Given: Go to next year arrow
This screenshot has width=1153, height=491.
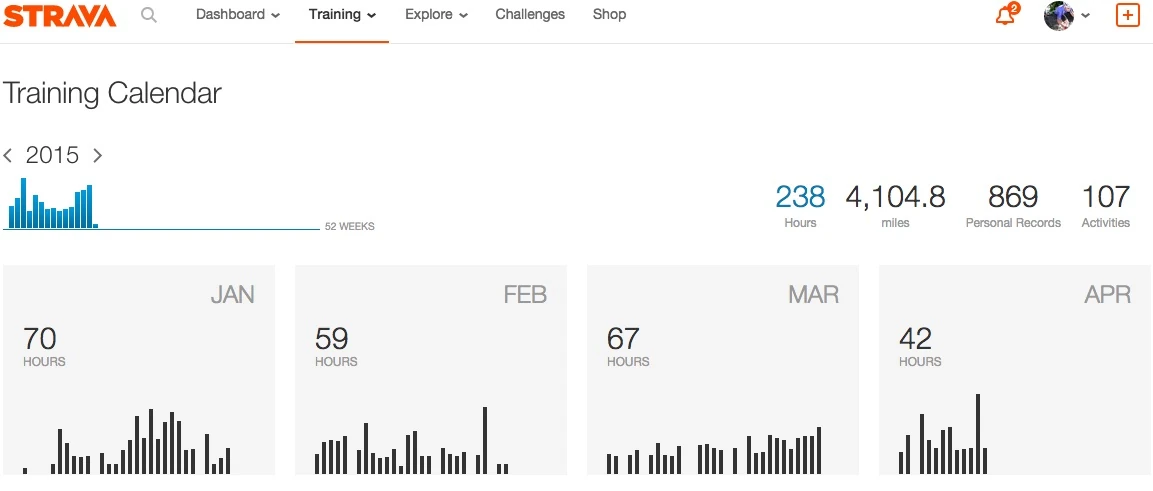Looking at the screenshot, I should [97, 155].
